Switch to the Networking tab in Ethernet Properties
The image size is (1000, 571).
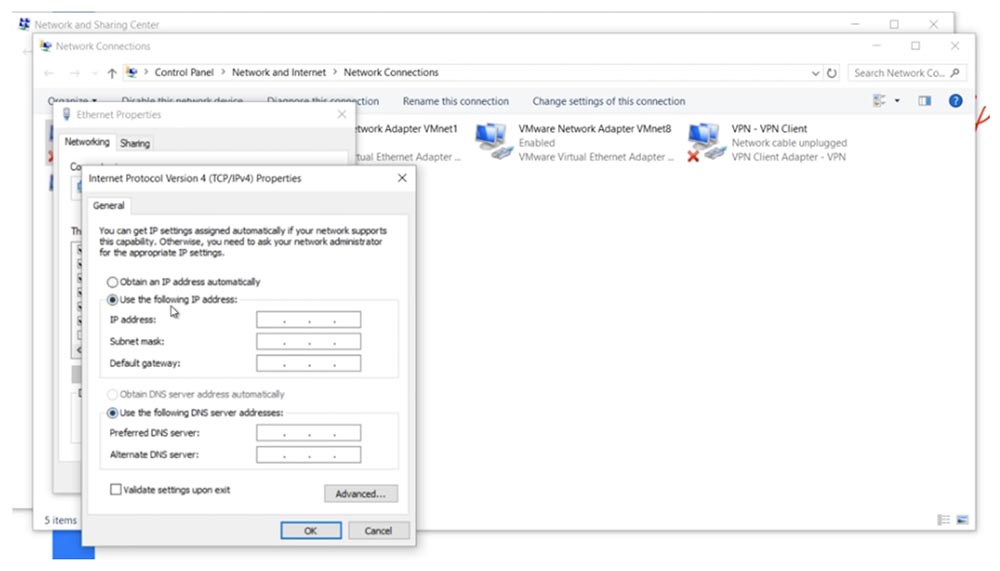pos(87,142)
